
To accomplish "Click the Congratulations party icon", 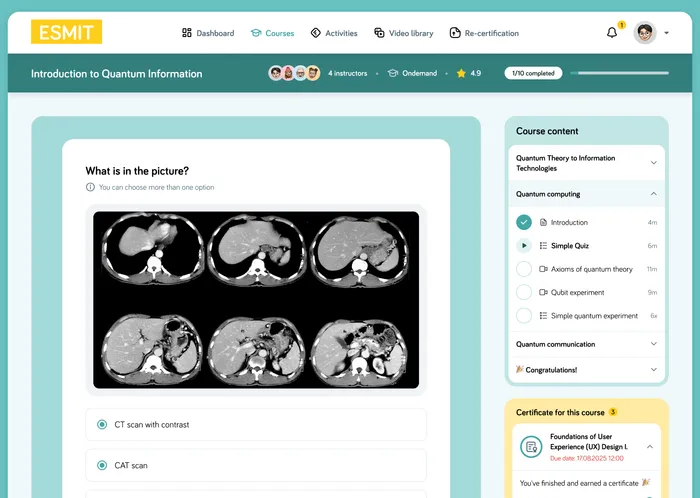I will click(520, 369).
